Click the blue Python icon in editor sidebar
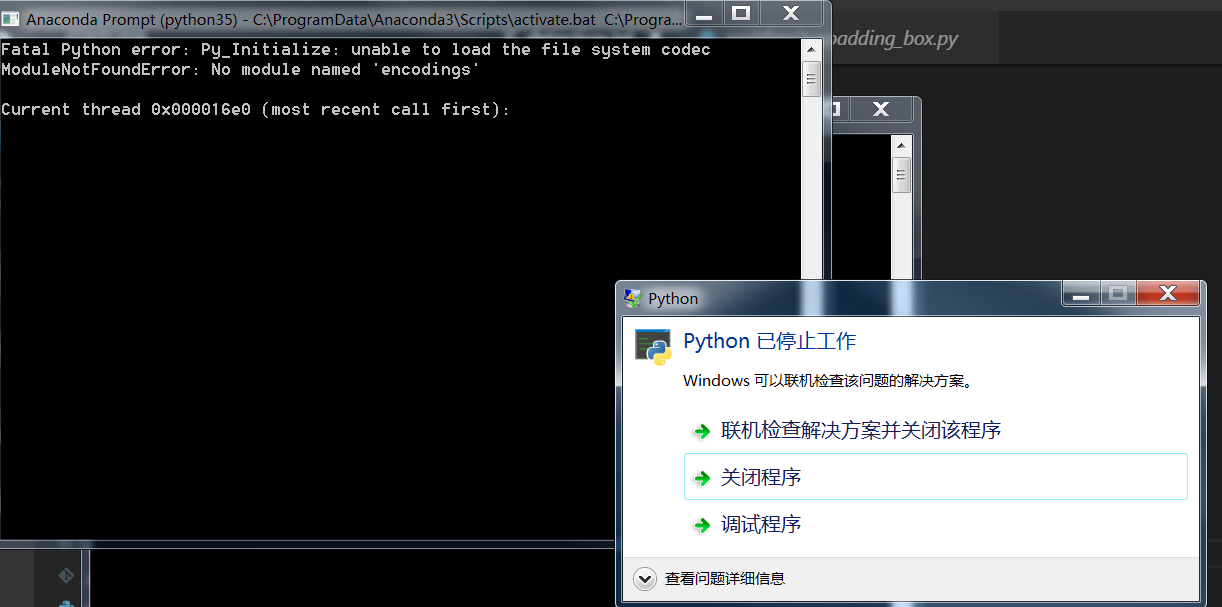The height and width of the screenshot is (607, 1222). (65, 603)
